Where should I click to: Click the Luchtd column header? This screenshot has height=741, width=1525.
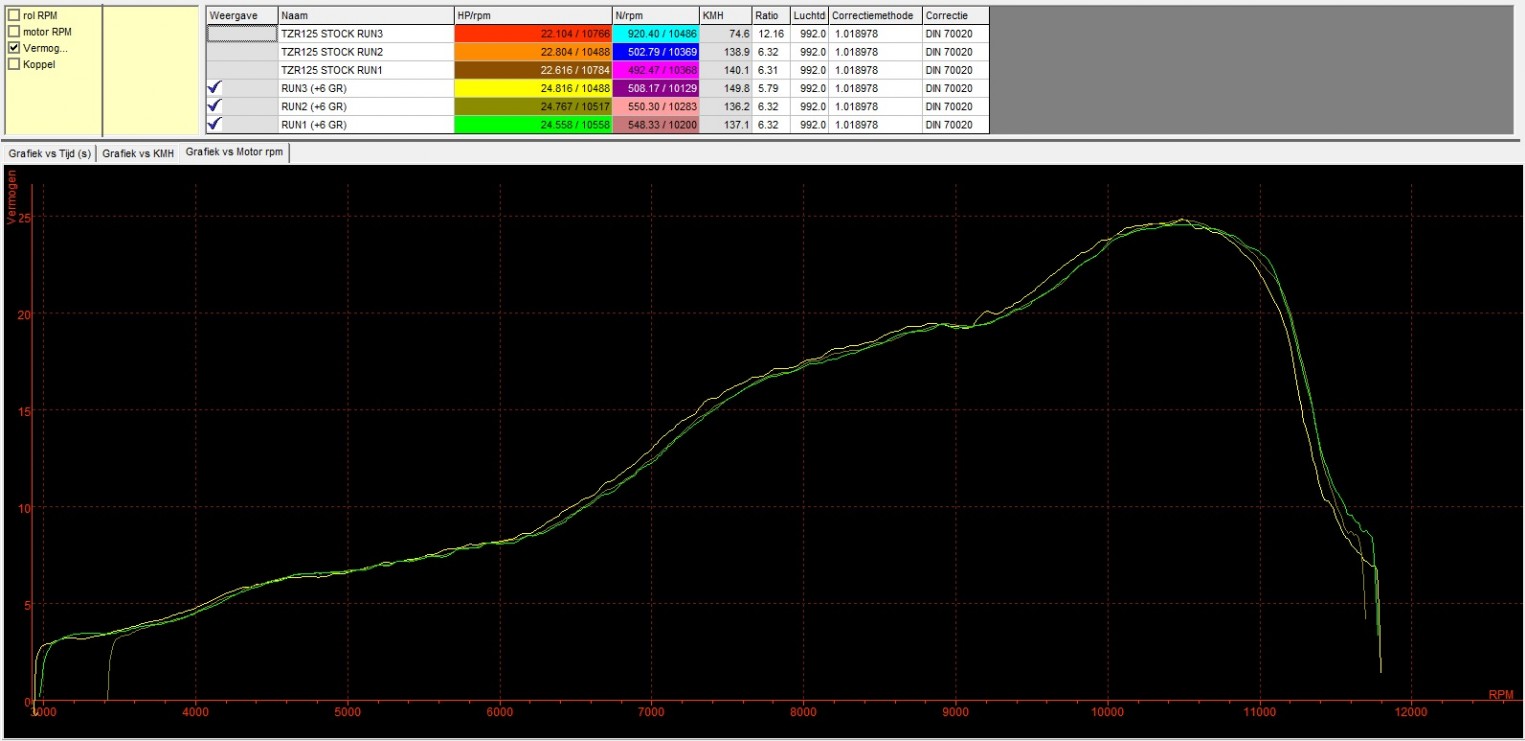pyautogui.click(x=810, y=16)
